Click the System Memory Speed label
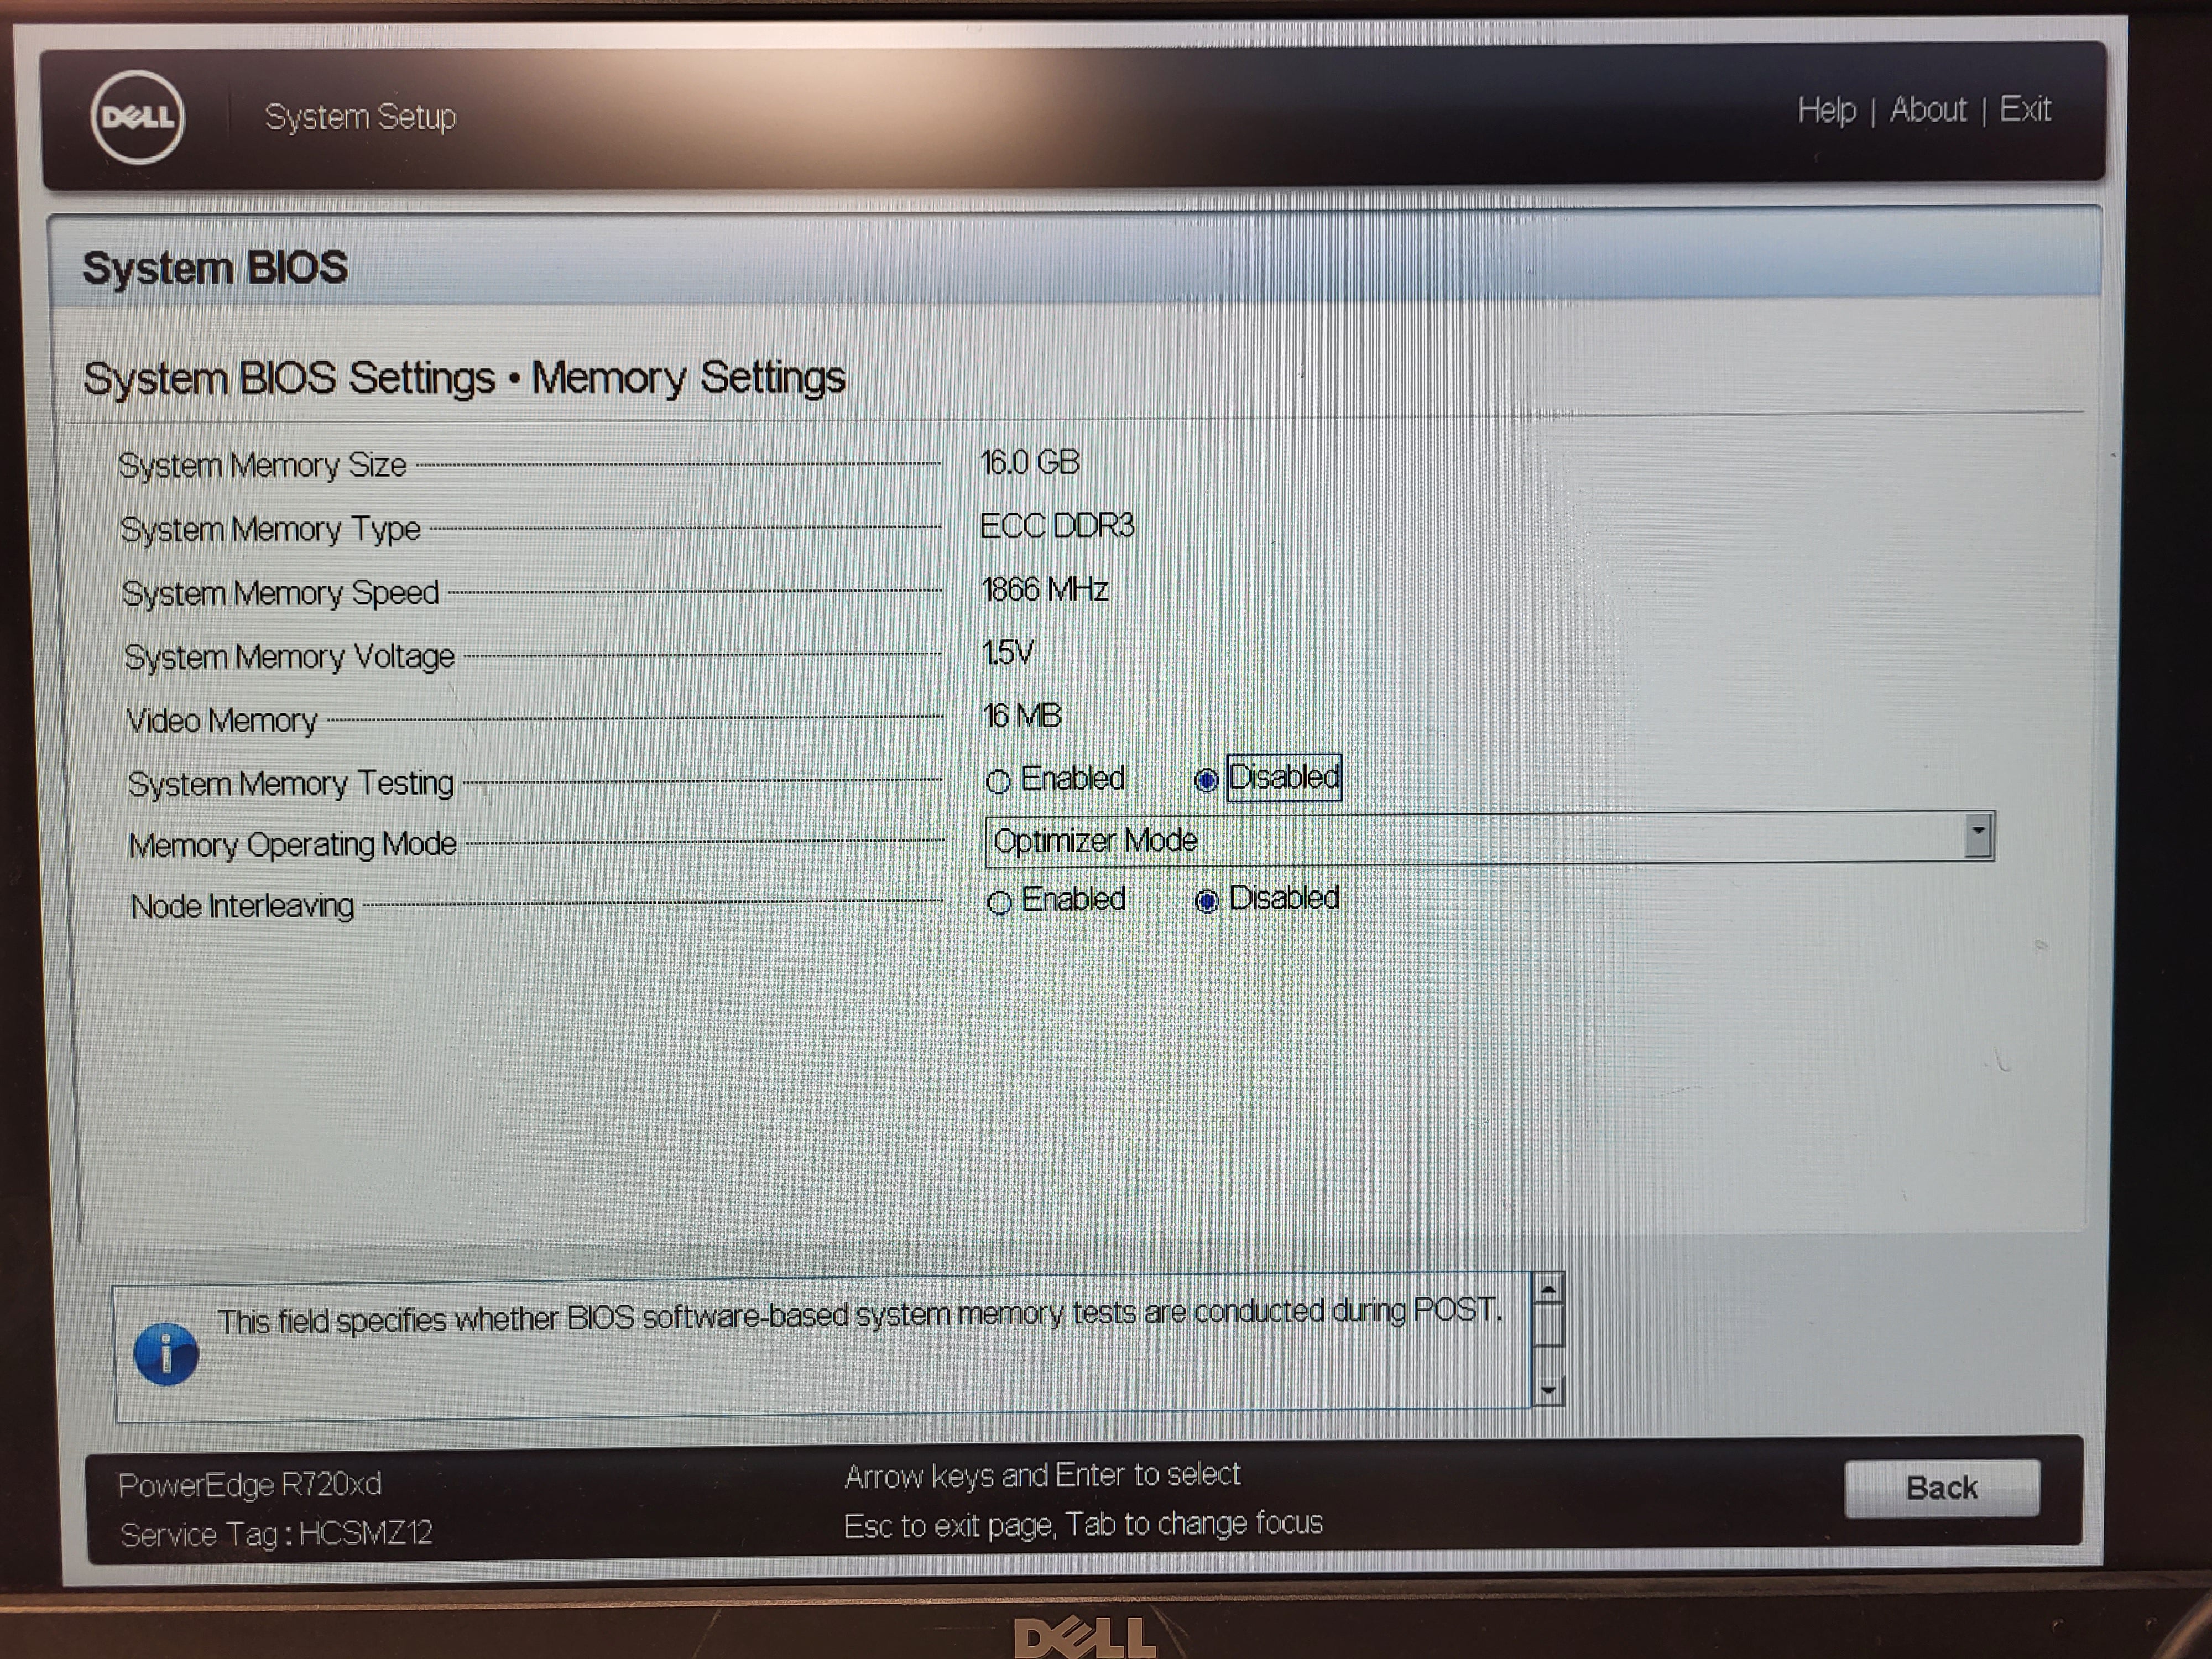Screen dimensions: 2212x1659 click(x=280, y=593)
